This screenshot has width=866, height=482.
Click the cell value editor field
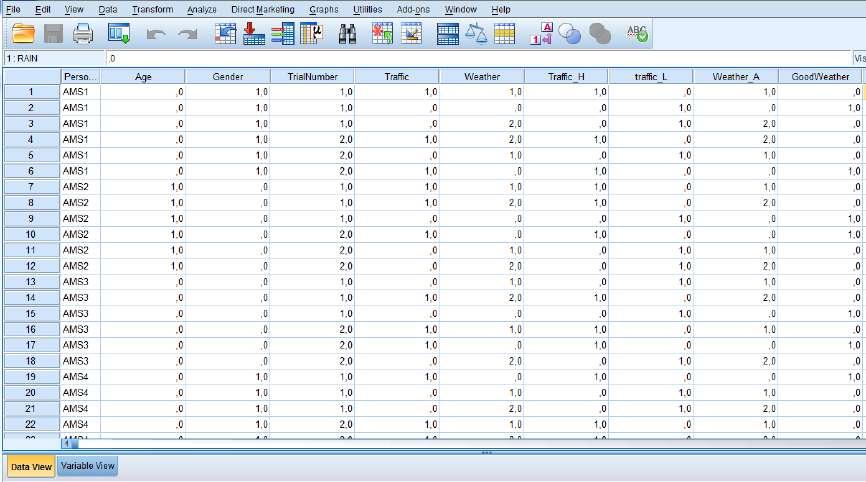tap(478, 59)
